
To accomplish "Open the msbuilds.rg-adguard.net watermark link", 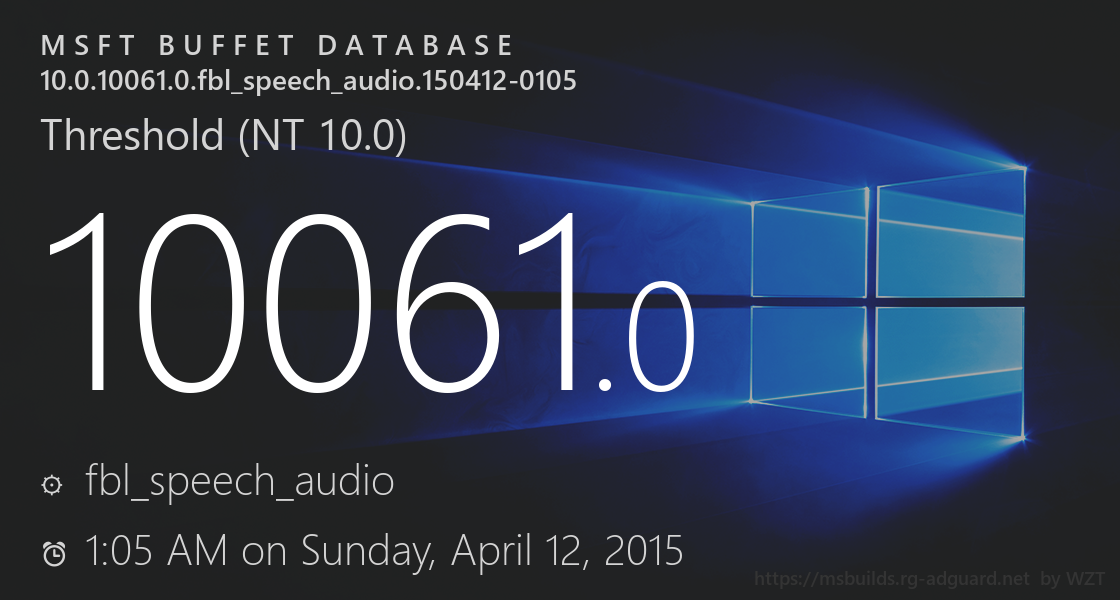I will [891, 578].
